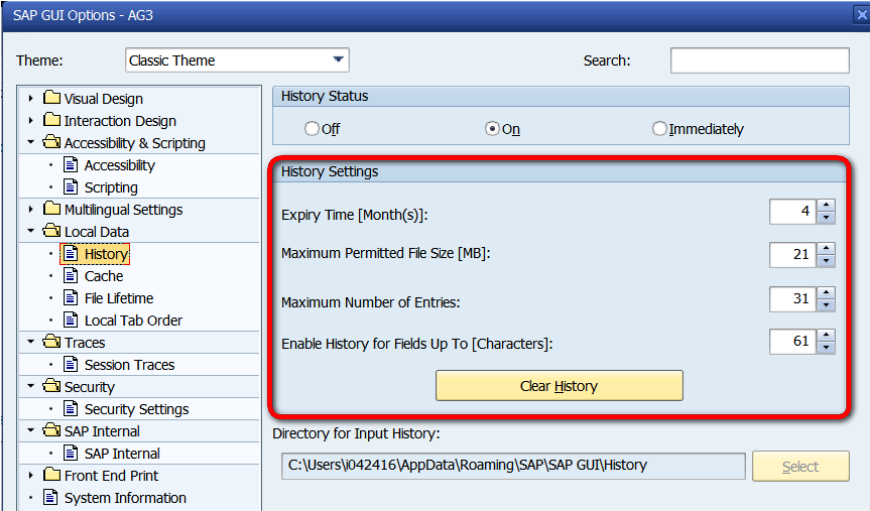Click the Maximum Number of Entries field

coord(793,299)
